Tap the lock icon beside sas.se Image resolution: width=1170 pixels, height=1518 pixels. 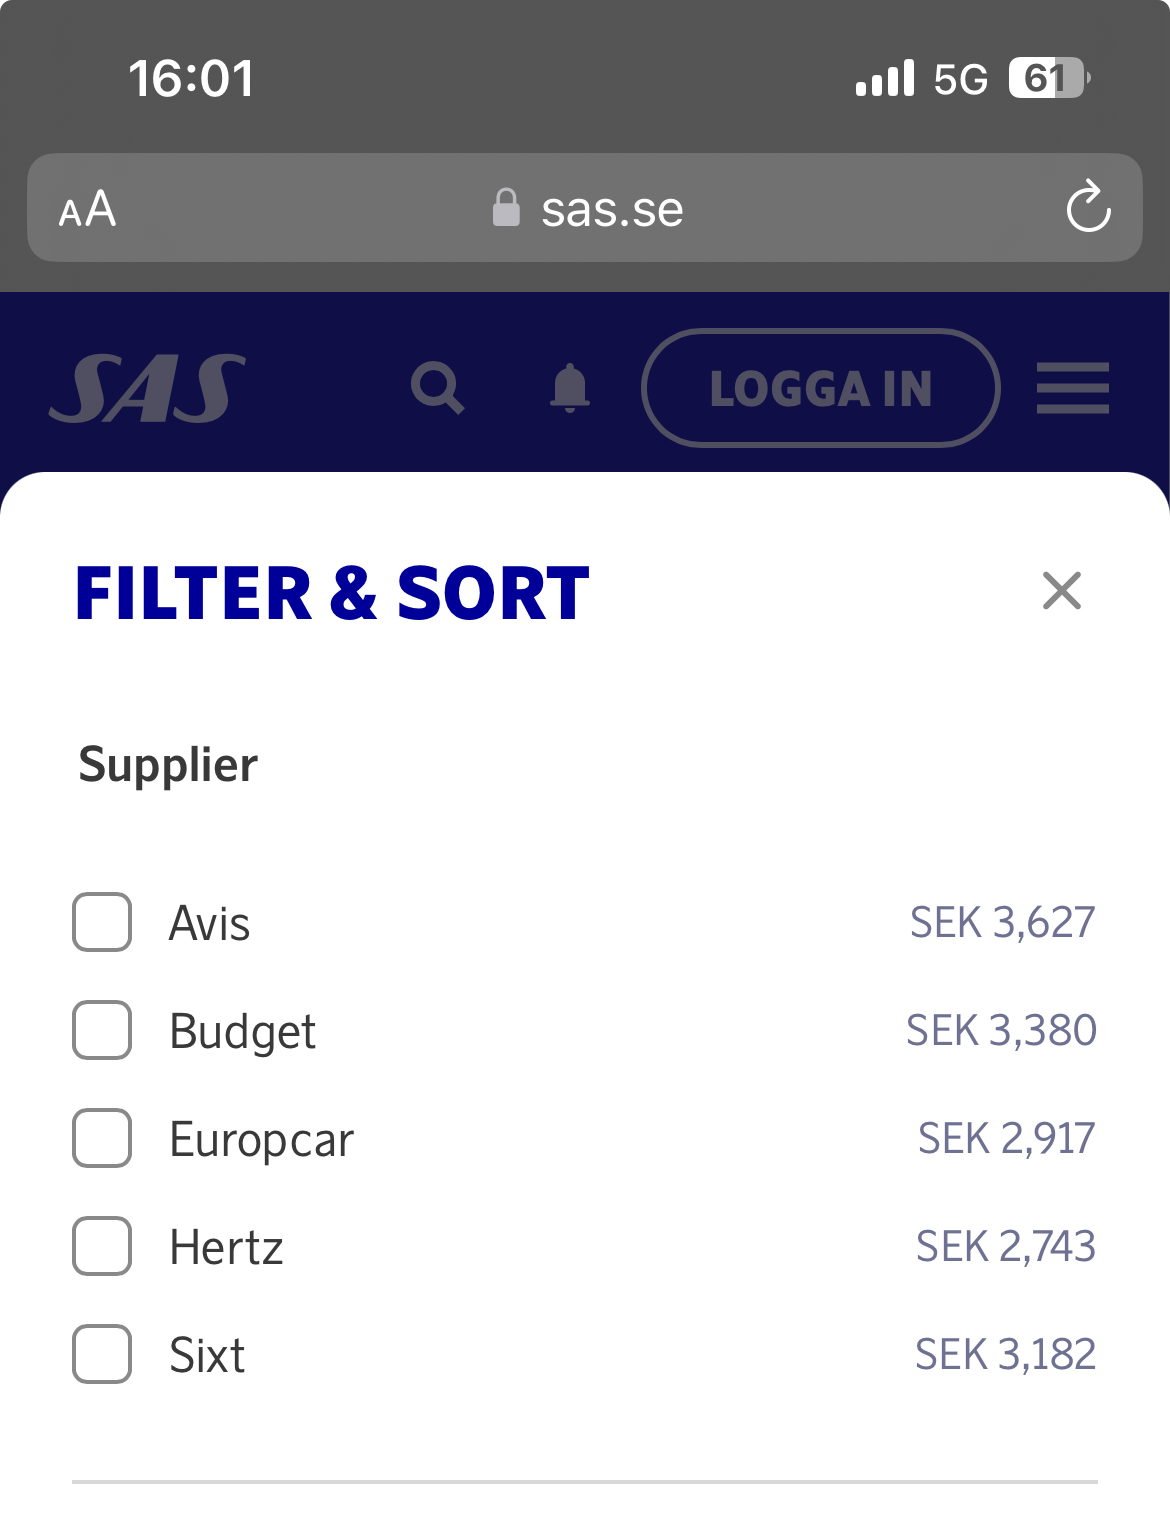pyautogui.click(x=506, y=208)
